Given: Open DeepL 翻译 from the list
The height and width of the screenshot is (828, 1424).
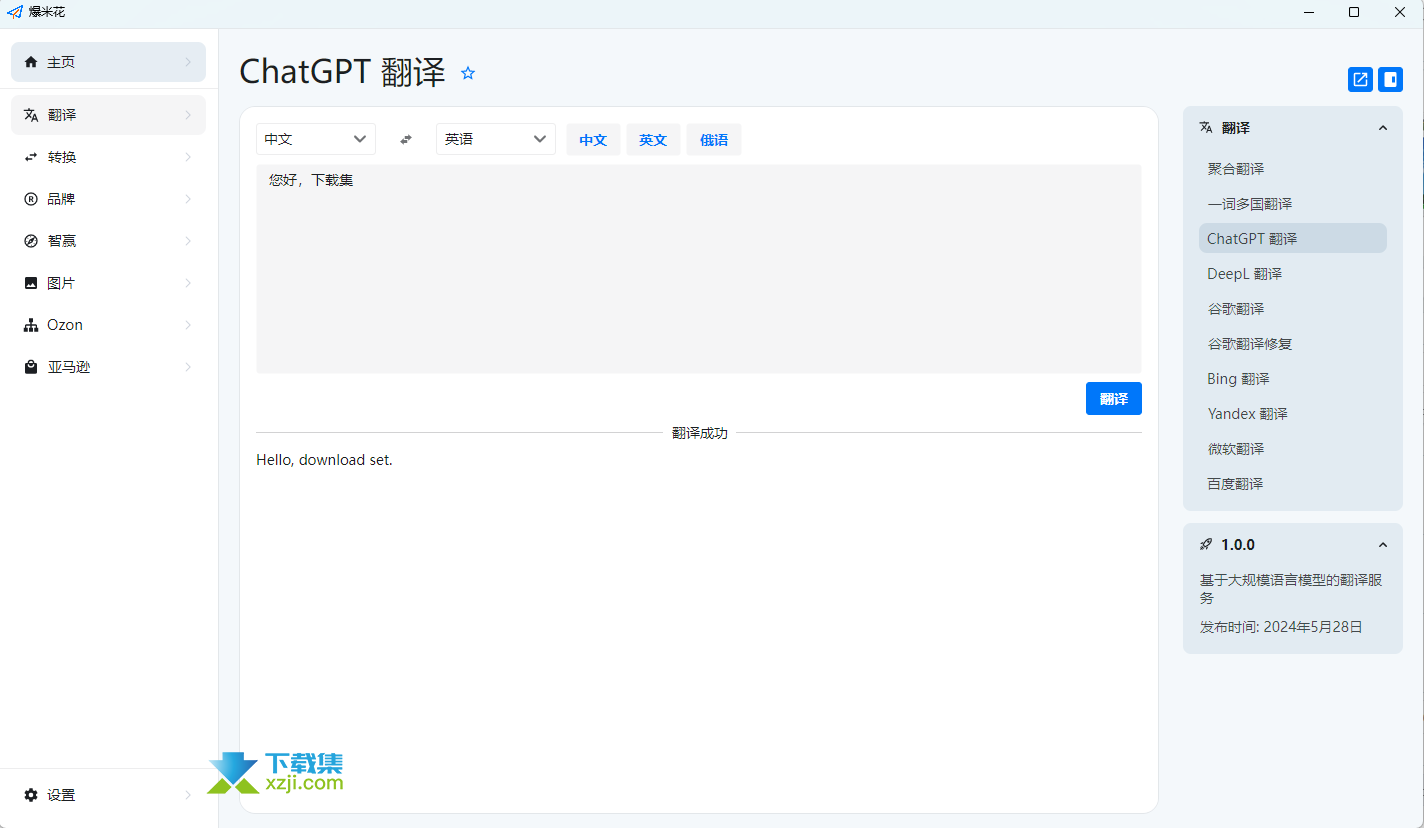Looking at the screenshot, I should [1293, 274].
